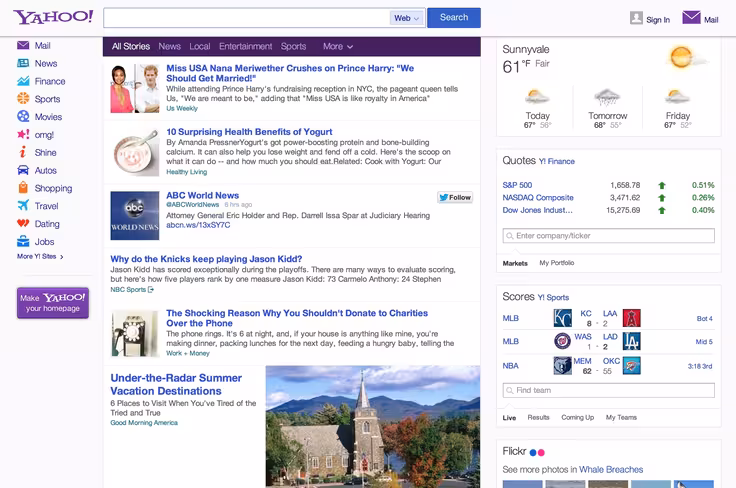Viewport: 736px width, 488px height.
Task: Click Tomorrow's rain cloud forecast icon
Action: point(607,98)
